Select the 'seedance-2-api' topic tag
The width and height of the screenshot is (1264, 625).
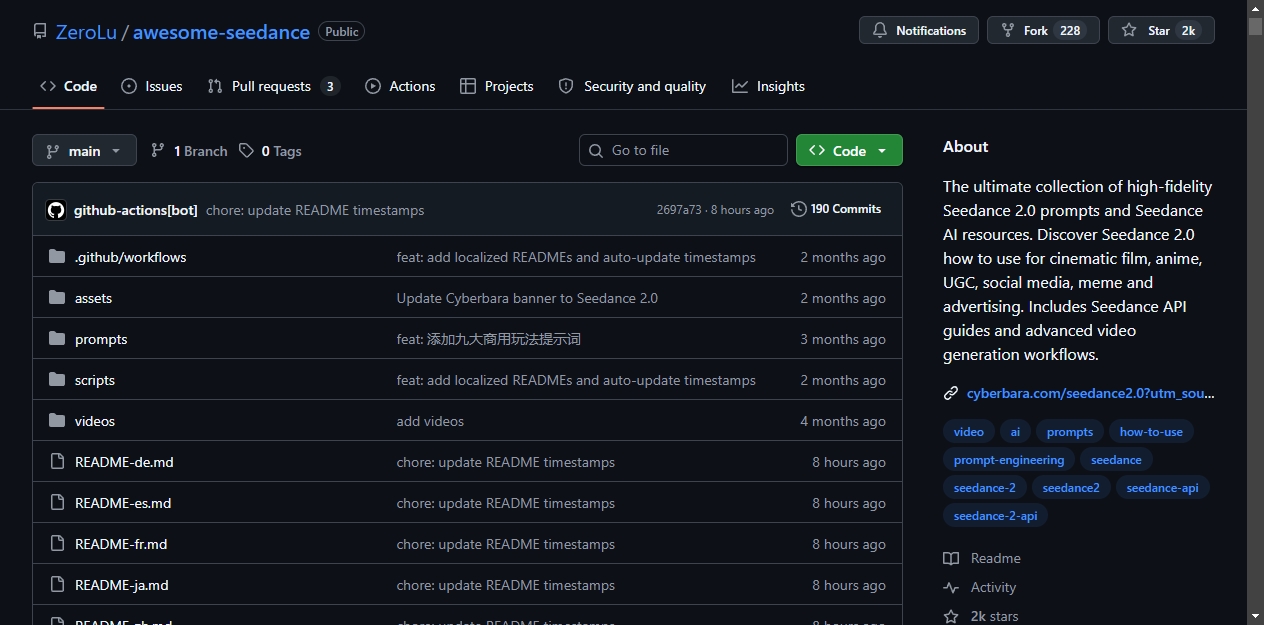point(996,516)
